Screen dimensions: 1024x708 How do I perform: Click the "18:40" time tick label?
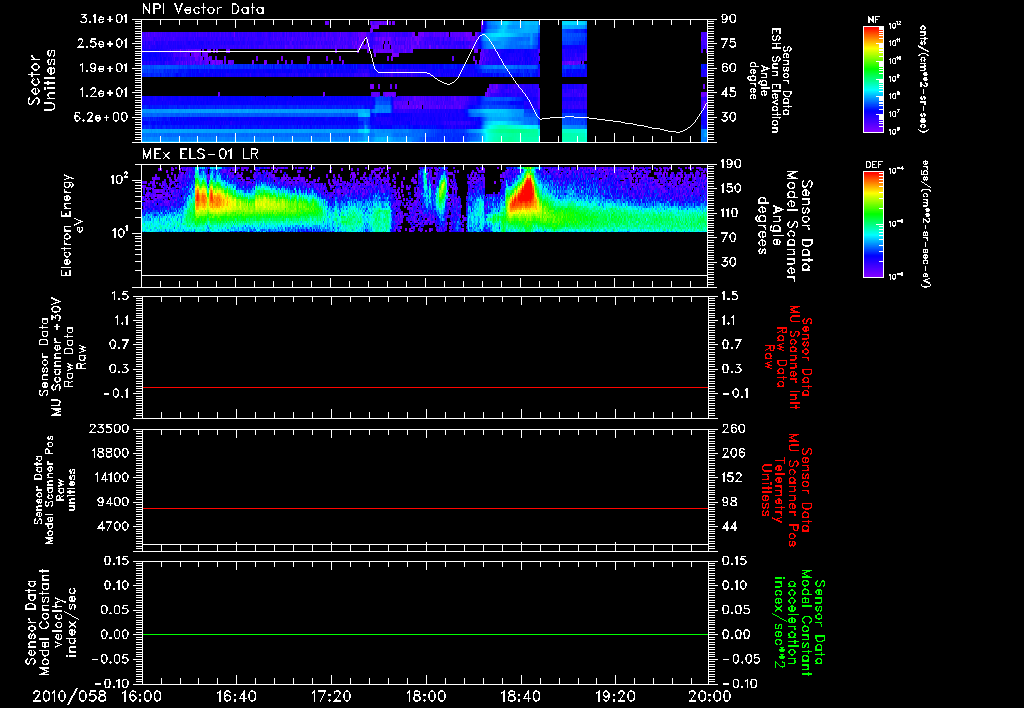coord(520,696)
